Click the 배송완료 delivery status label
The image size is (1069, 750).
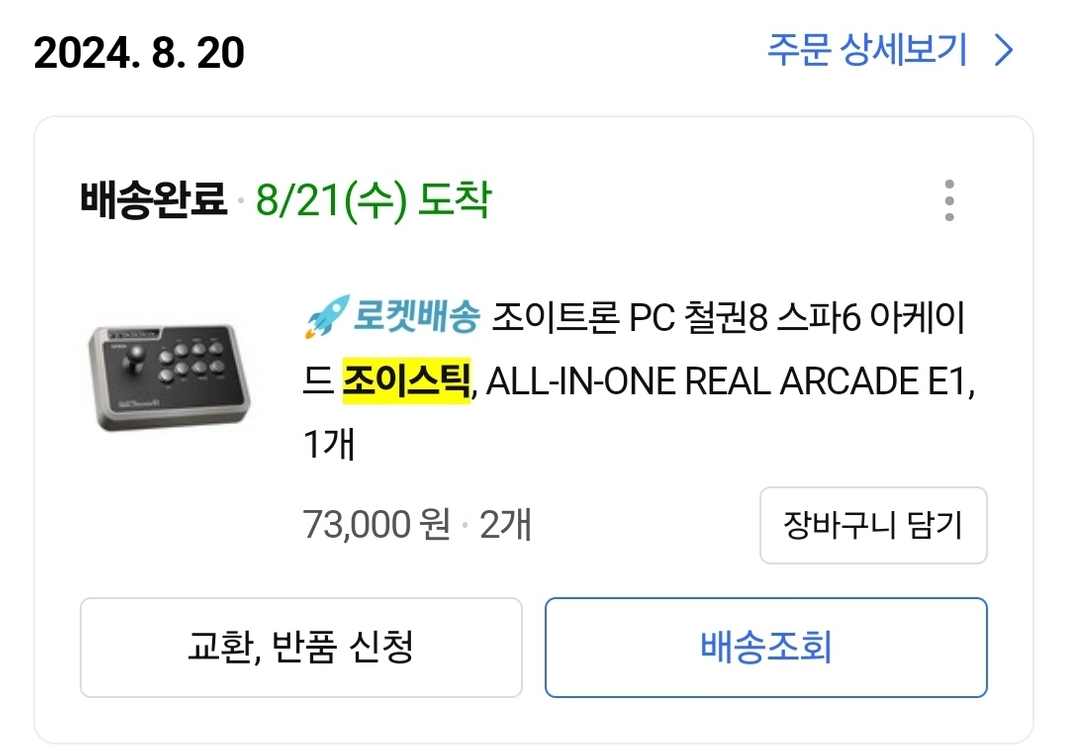click(153, 200)
